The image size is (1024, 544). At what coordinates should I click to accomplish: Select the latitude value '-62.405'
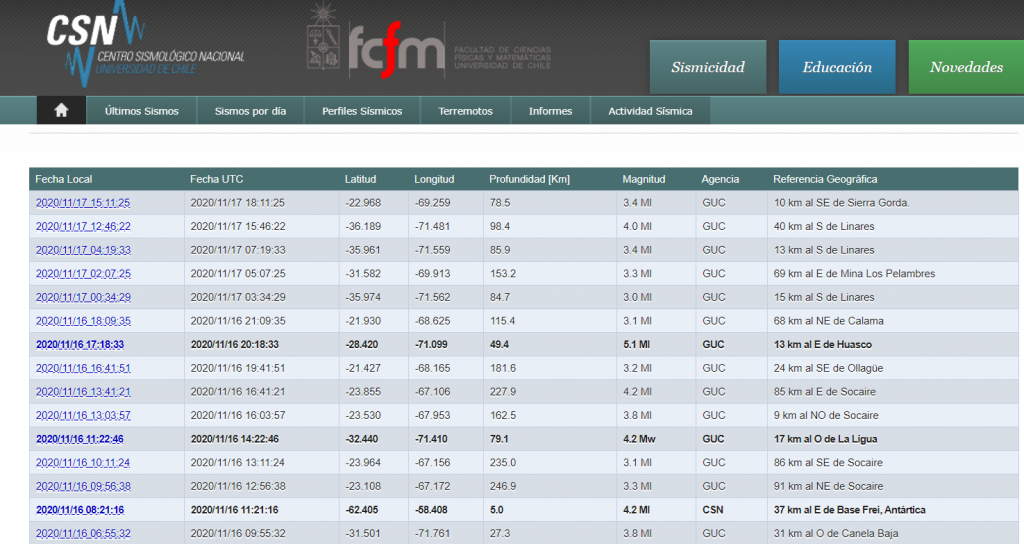click(x=362, y=510)
